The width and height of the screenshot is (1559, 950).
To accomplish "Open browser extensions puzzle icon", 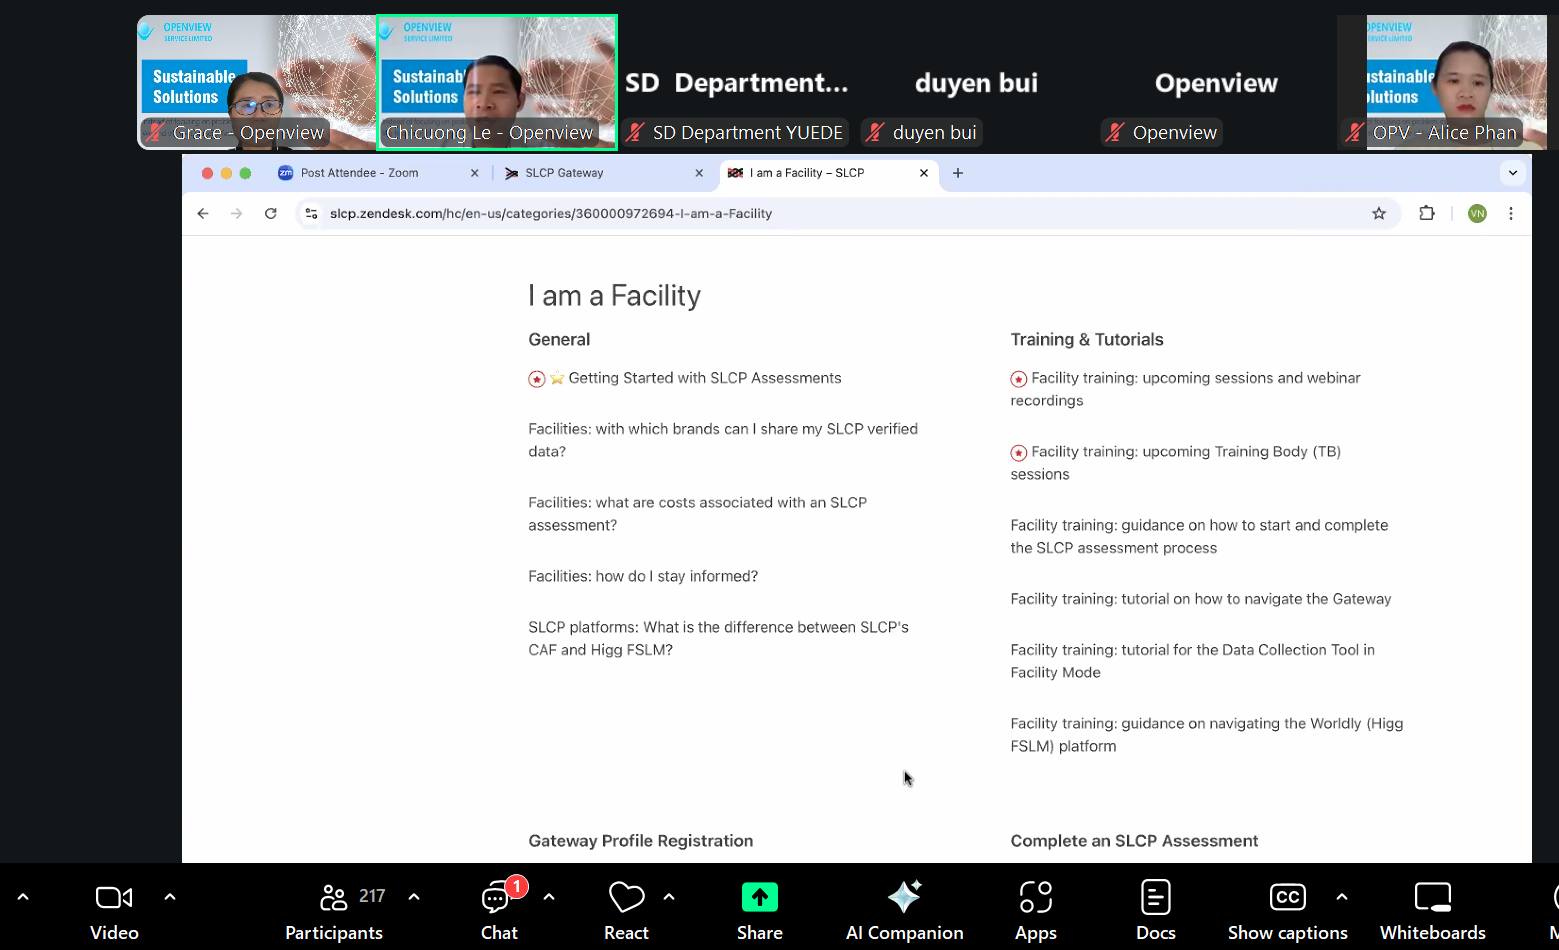I will [1427, 213].
